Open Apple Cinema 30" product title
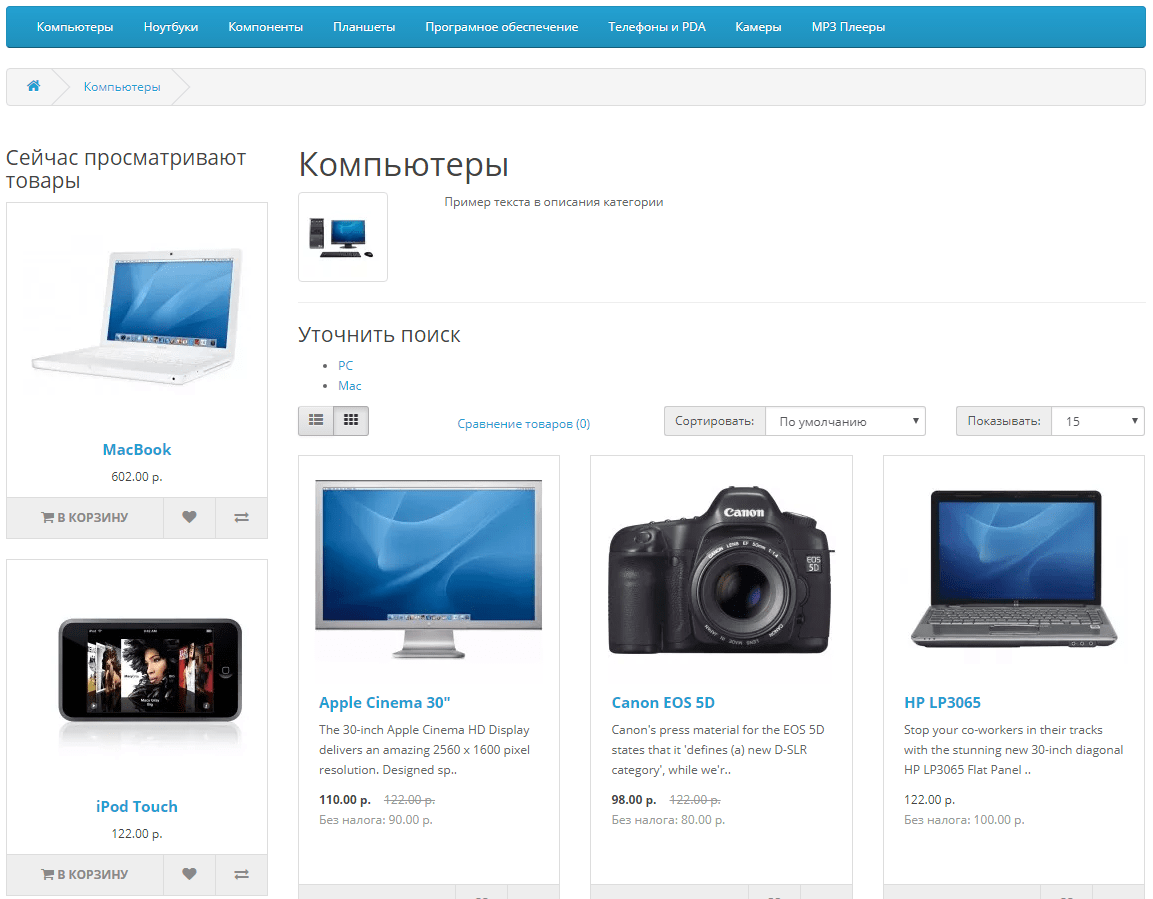1153x899 pixels. (385, 702)
